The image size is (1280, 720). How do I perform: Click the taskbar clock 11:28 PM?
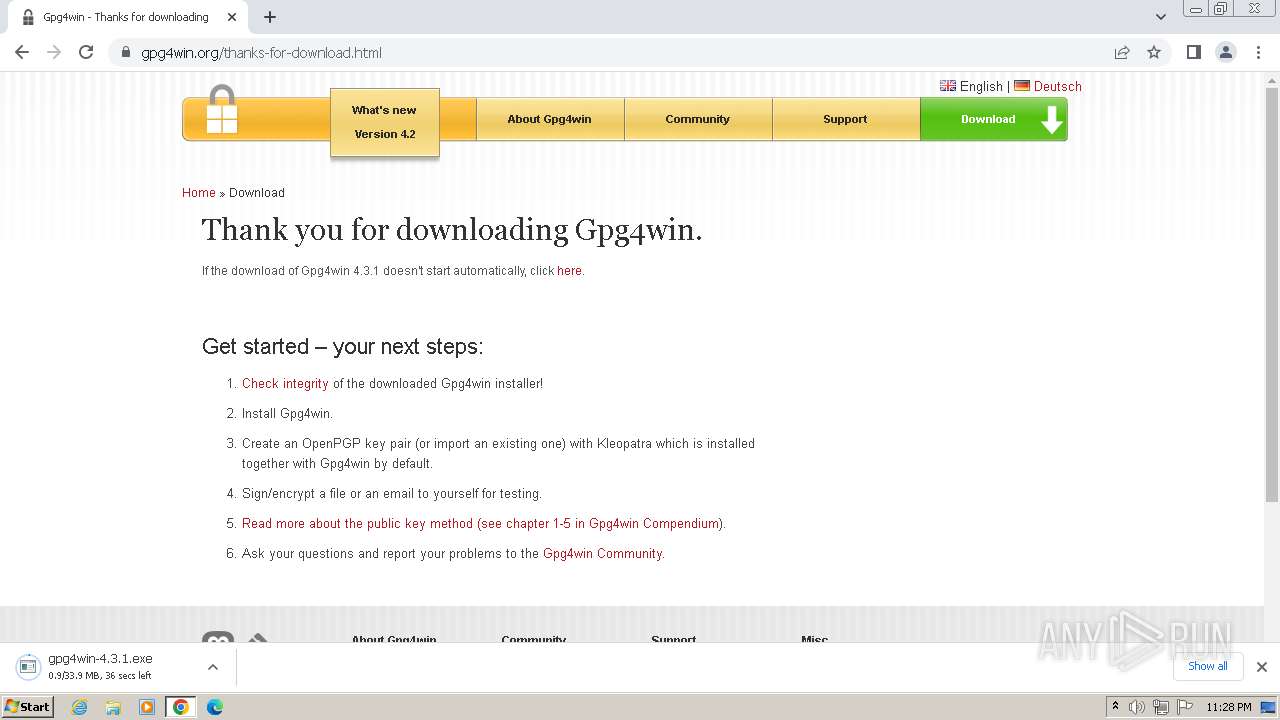(x=1229, y=707)
